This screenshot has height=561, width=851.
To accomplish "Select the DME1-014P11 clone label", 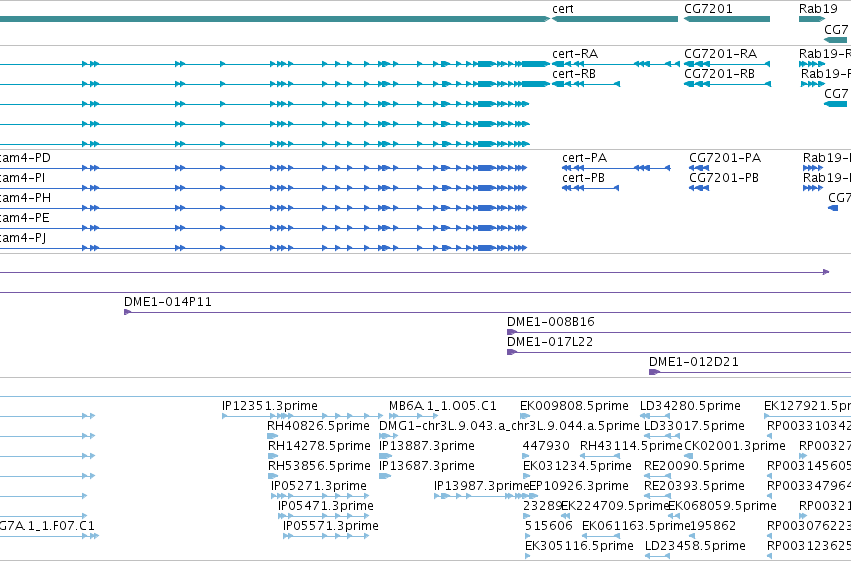I will click(168, 302).
